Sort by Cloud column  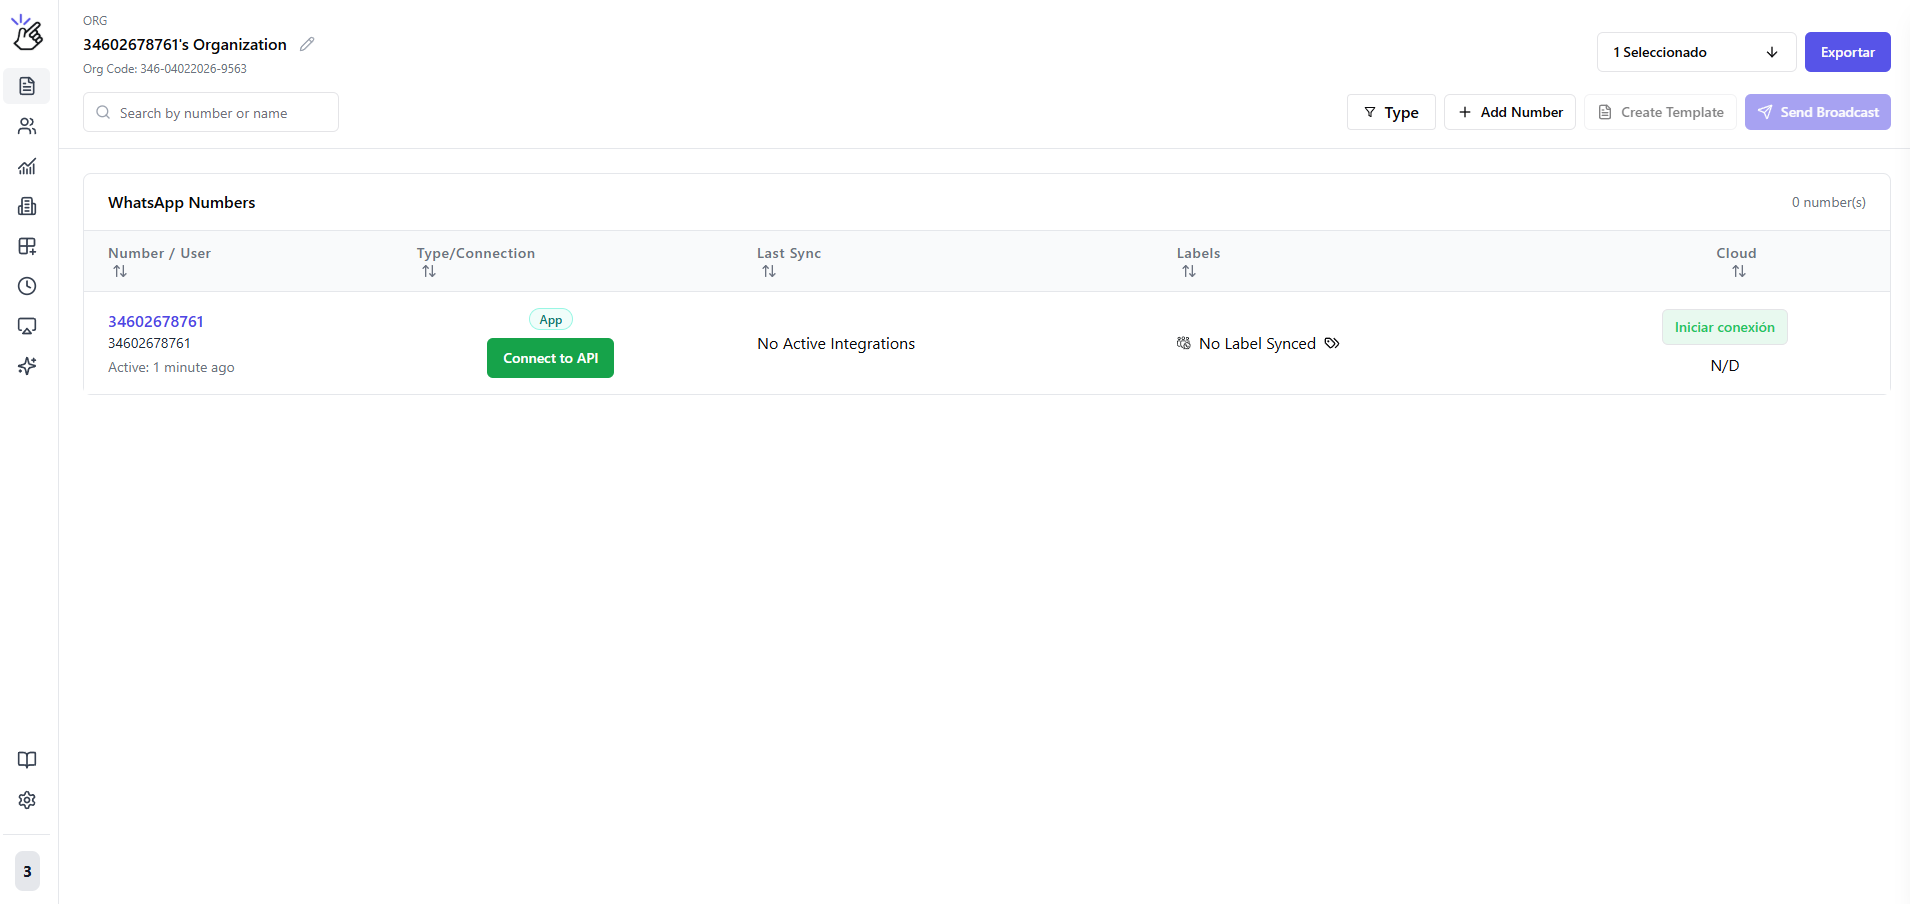1738,272
